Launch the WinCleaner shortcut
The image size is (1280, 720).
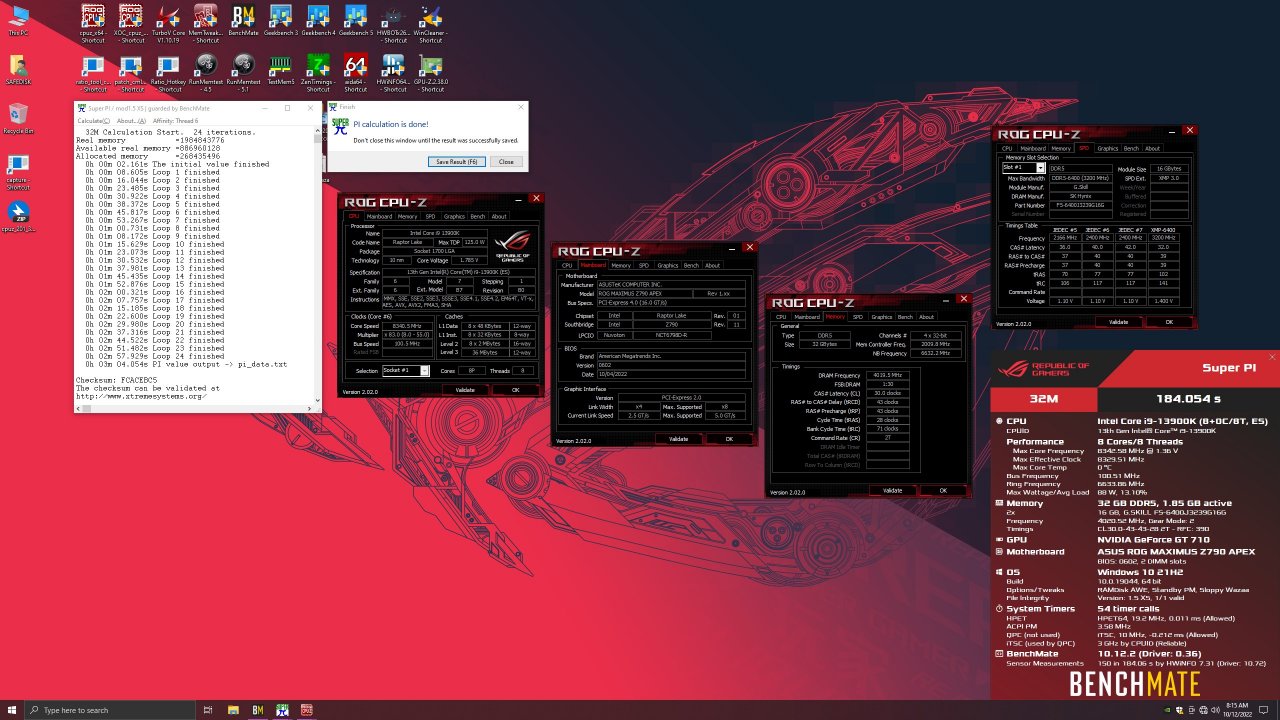tap(431, 23)
